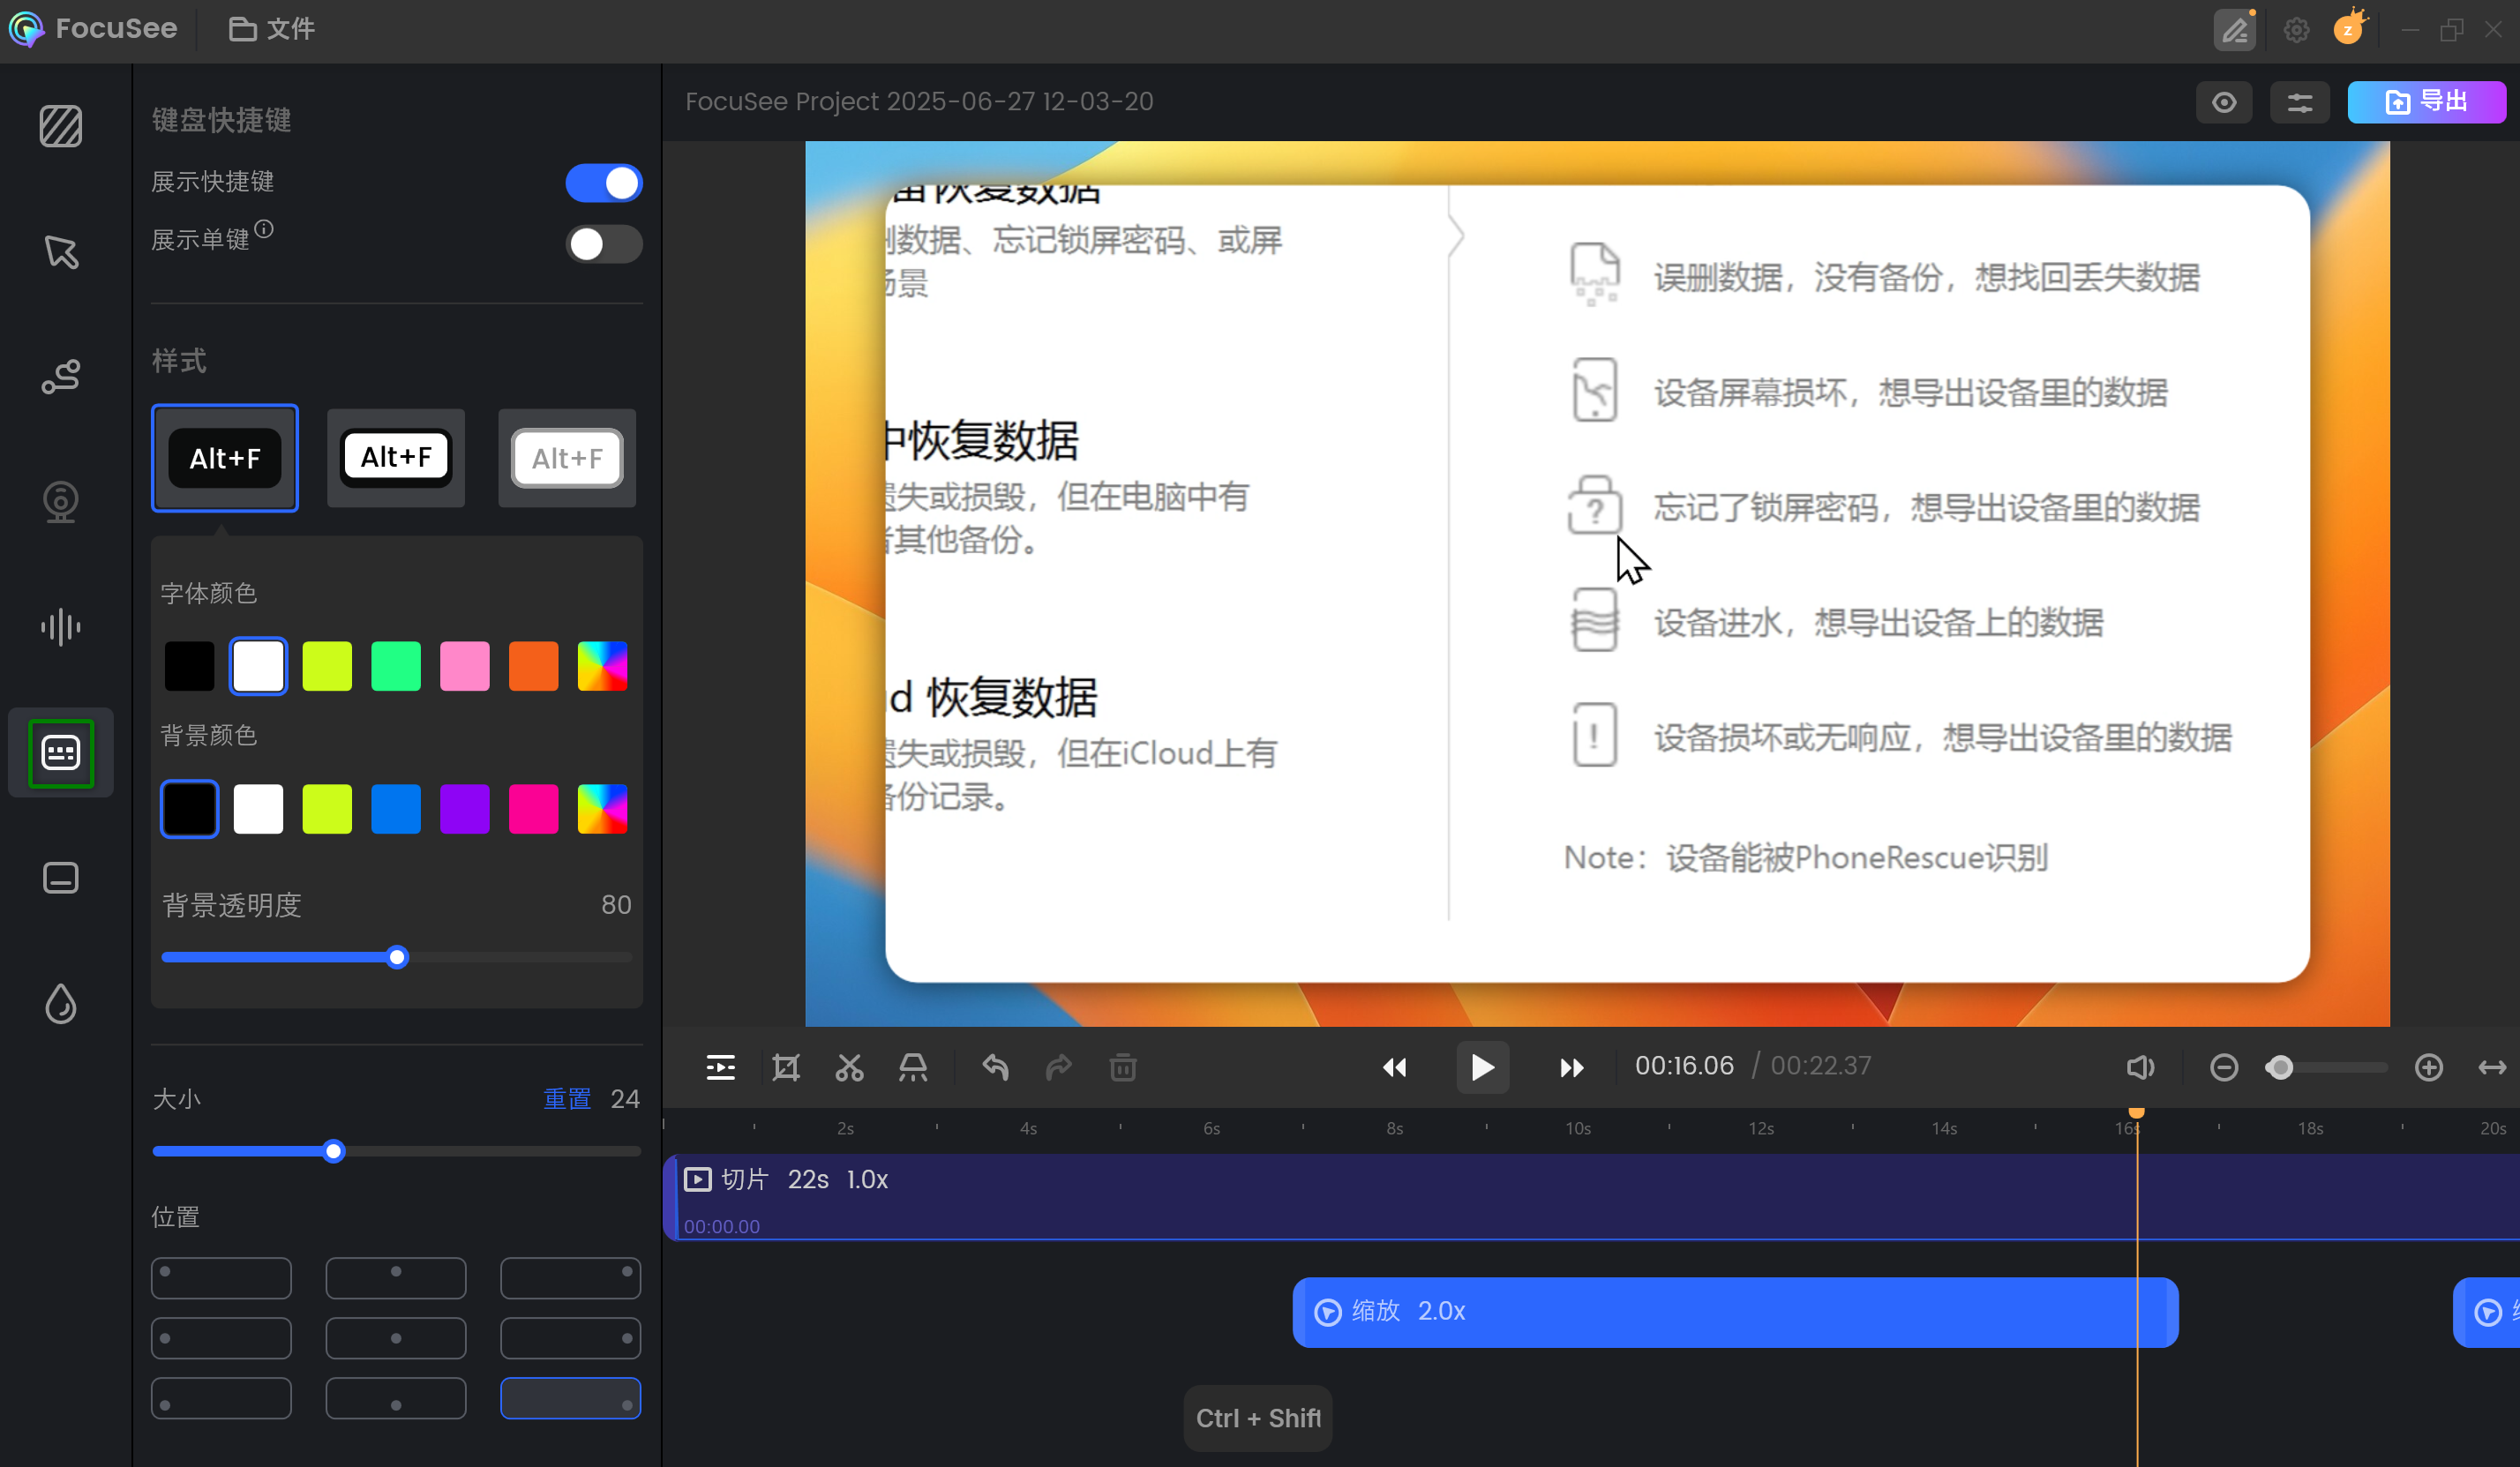Open the user account avatar
Screen dimensions: 2520x1467
[x=2350, y=28]
